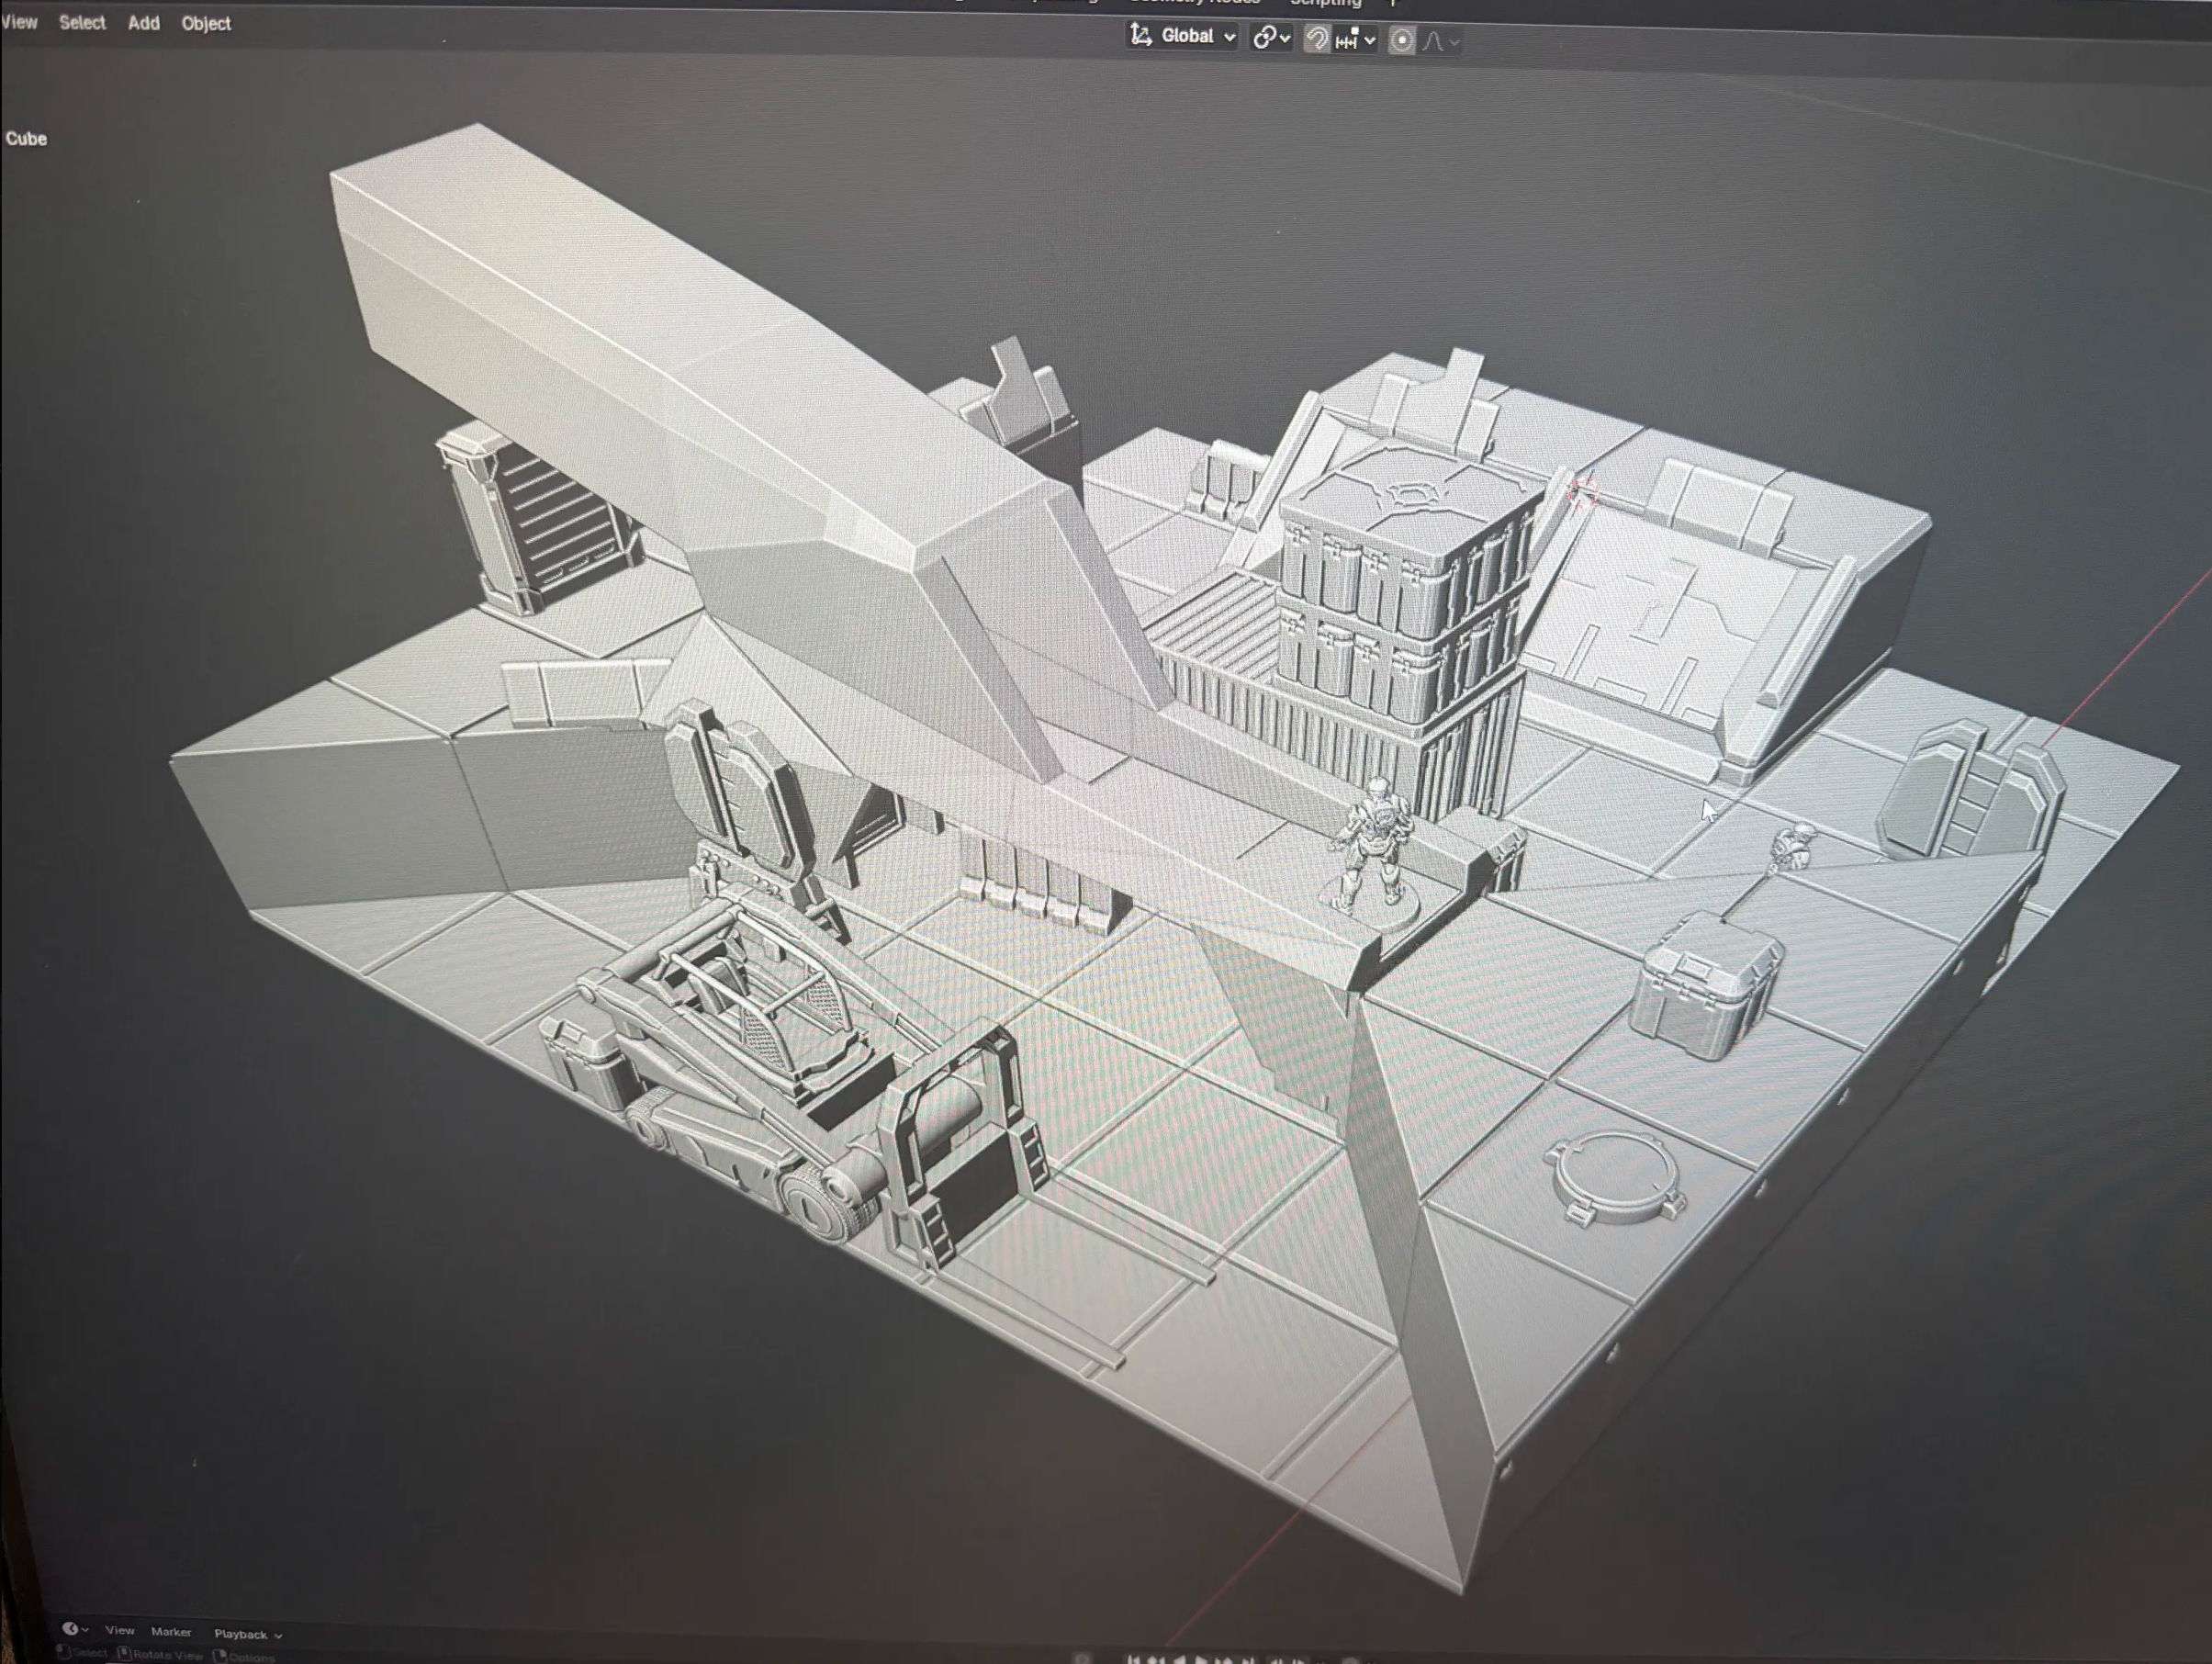The image size is (2212, 1664).
Task: Open the viewport View menu
Action: click(19, 22)
